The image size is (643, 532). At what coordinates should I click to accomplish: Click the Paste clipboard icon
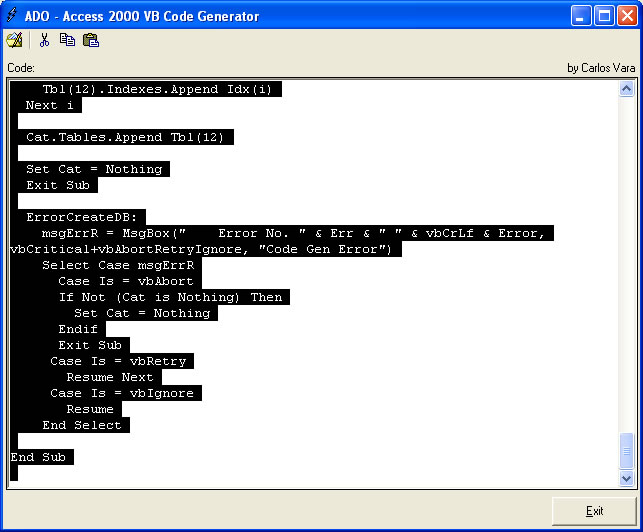91,40
